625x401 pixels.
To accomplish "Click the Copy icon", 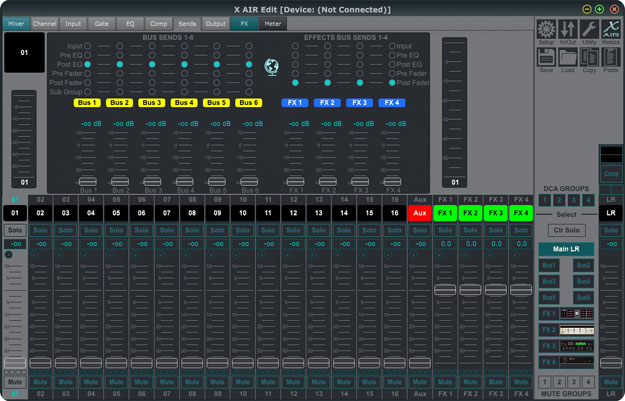I will [589, 57].
